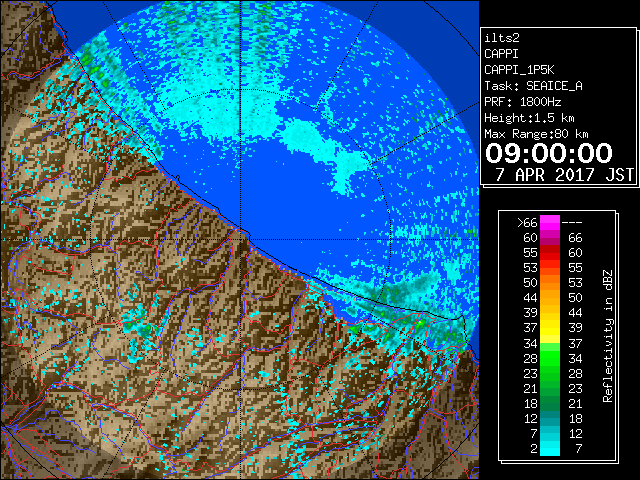Click the 'Height:1.5 km' line
The height and width of the screenshot is (480, 640).
[529, 118]
